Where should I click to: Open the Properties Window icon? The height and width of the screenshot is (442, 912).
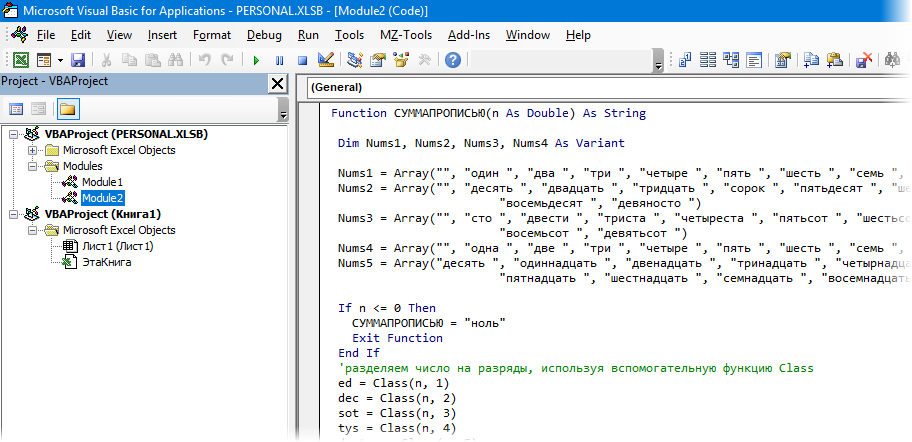click(x=378, y=60)
